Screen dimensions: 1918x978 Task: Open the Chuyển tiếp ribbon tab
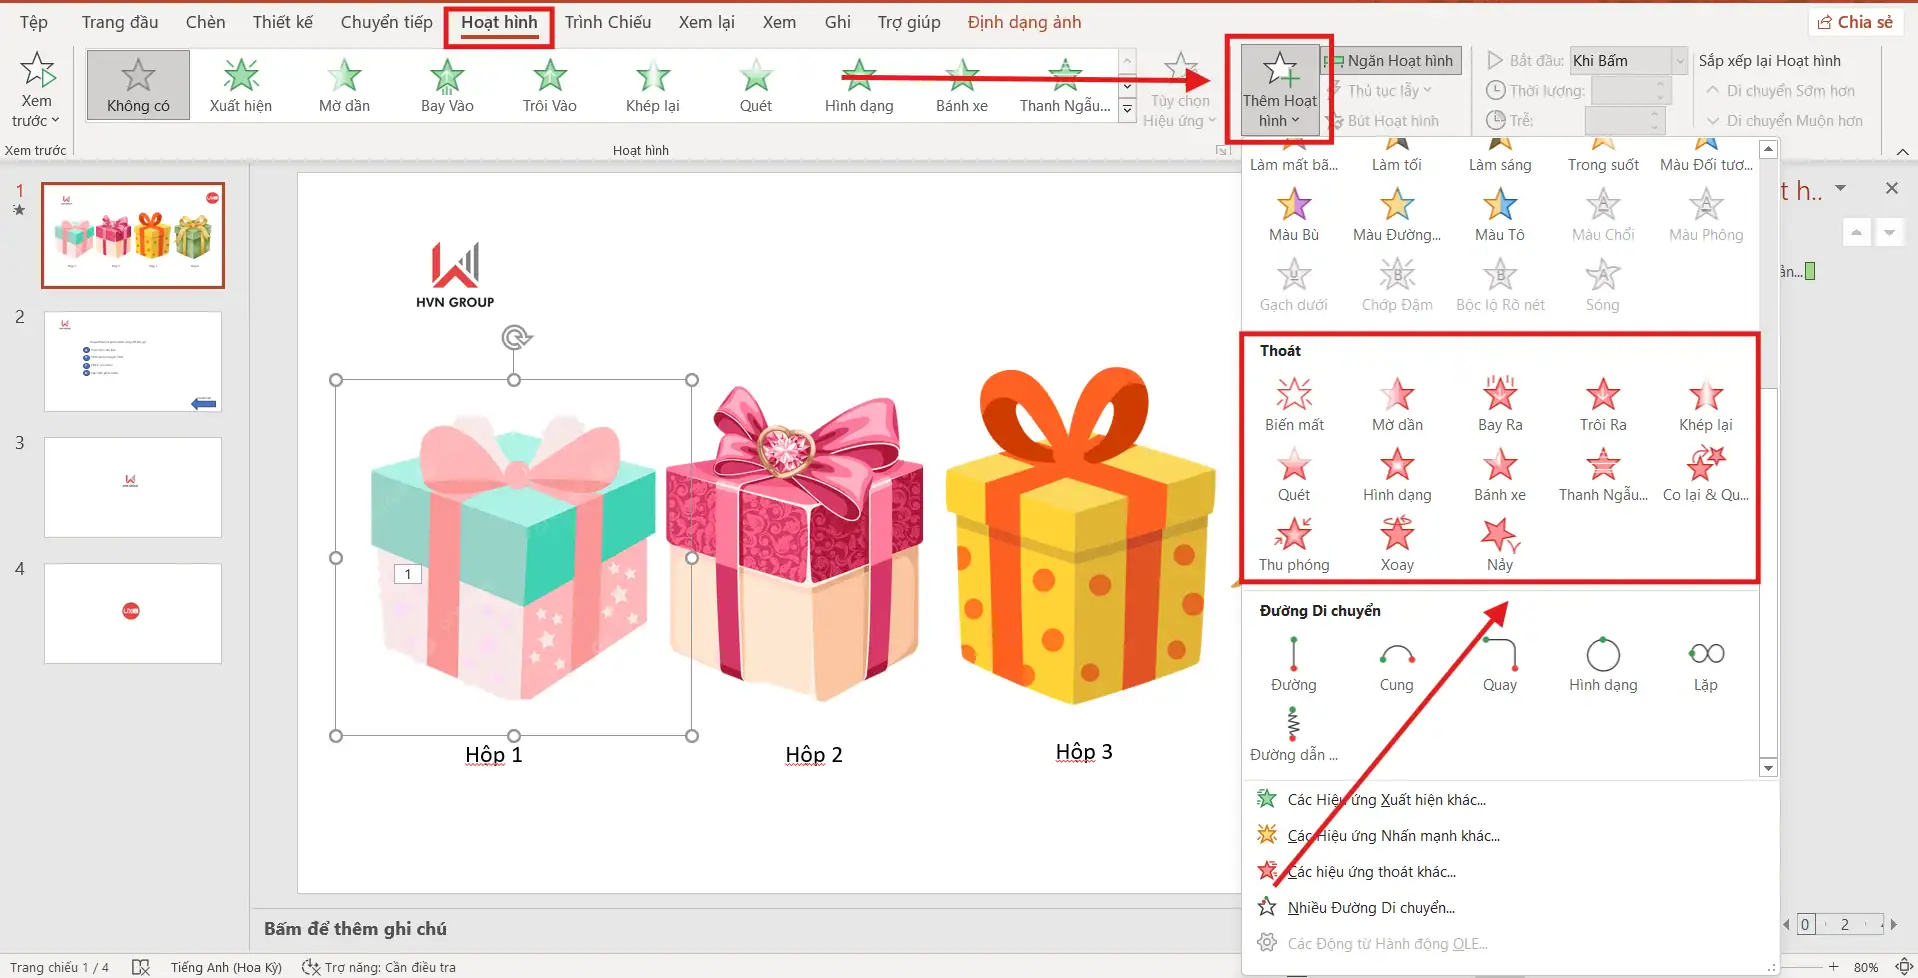pyautogui.click(x=386, y=22)
